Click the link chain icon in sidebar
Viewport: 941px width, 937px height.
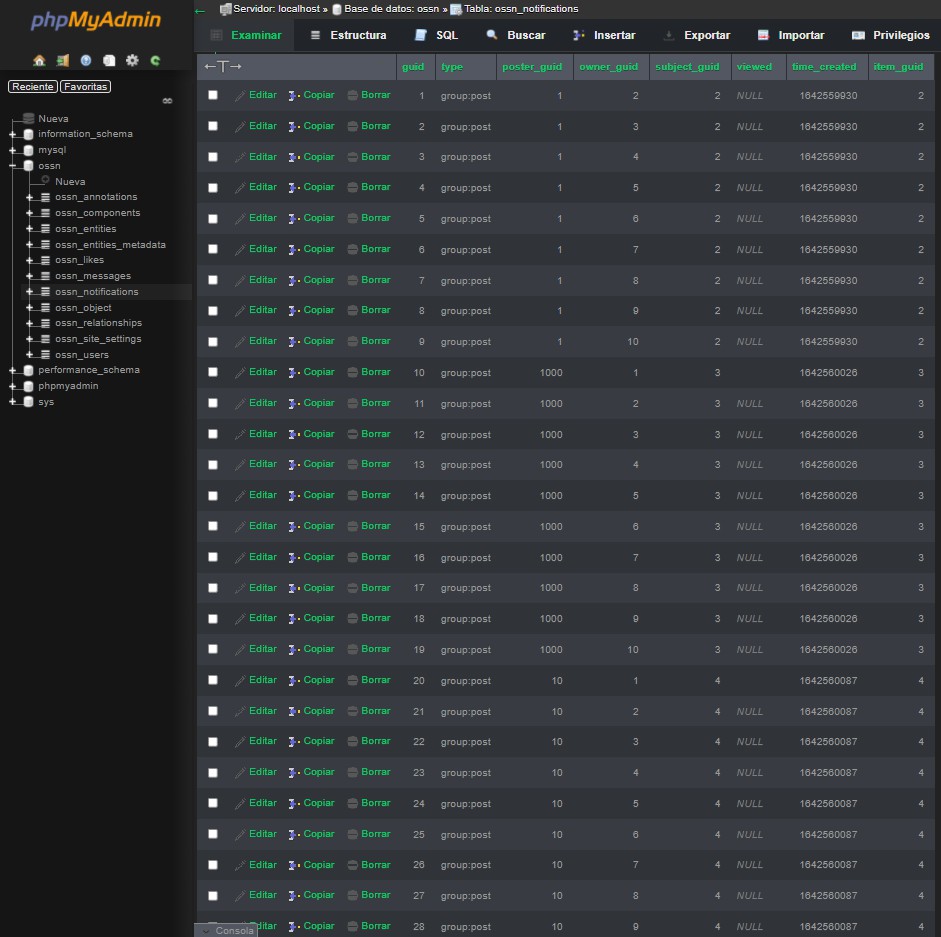click(x=168, y=101)
